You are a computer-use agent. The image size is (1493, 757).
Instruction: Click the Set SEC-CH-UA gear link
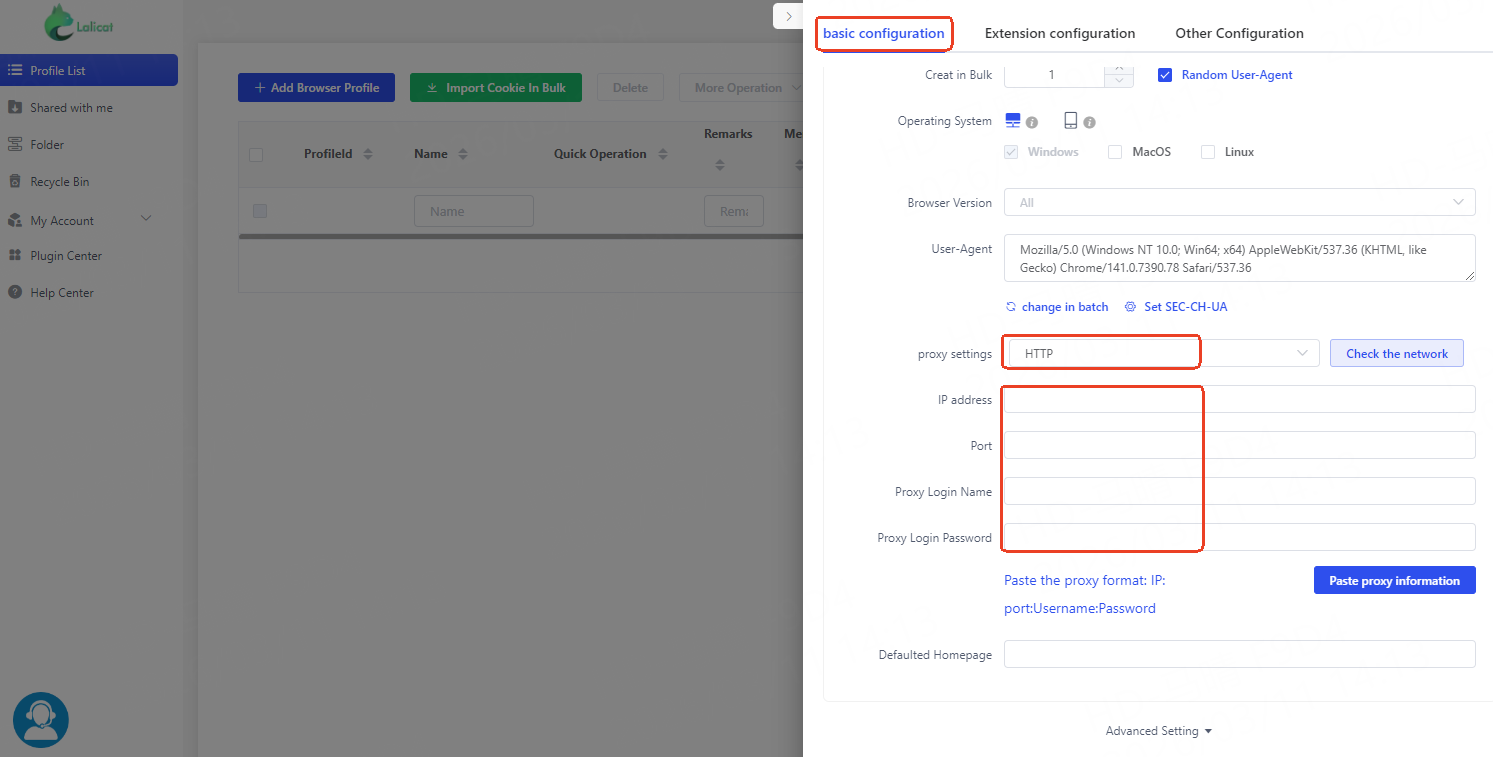tap(1176, 307)
